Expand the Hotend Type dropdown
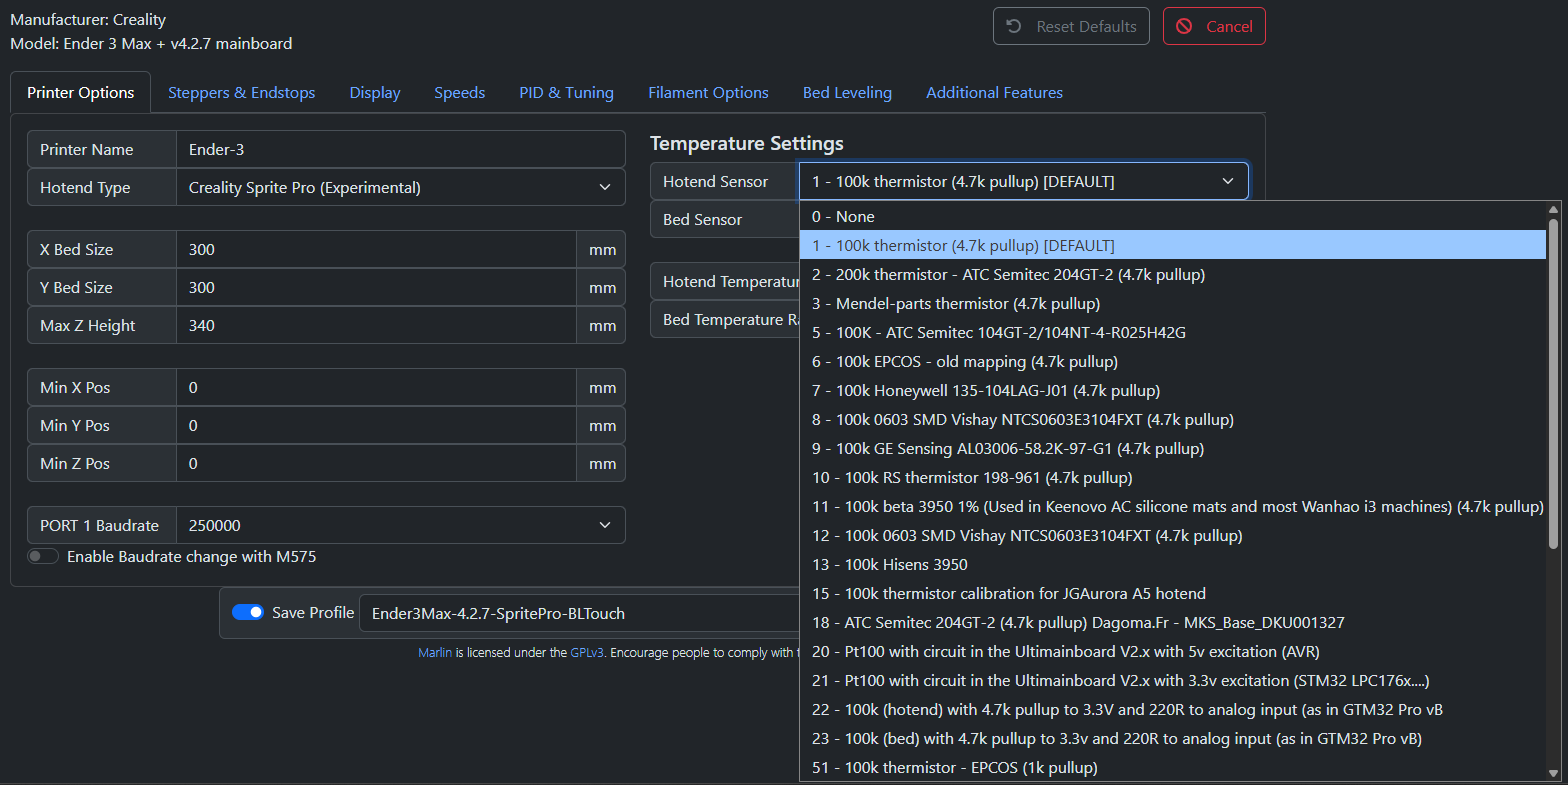 click(x=400, y=188)
